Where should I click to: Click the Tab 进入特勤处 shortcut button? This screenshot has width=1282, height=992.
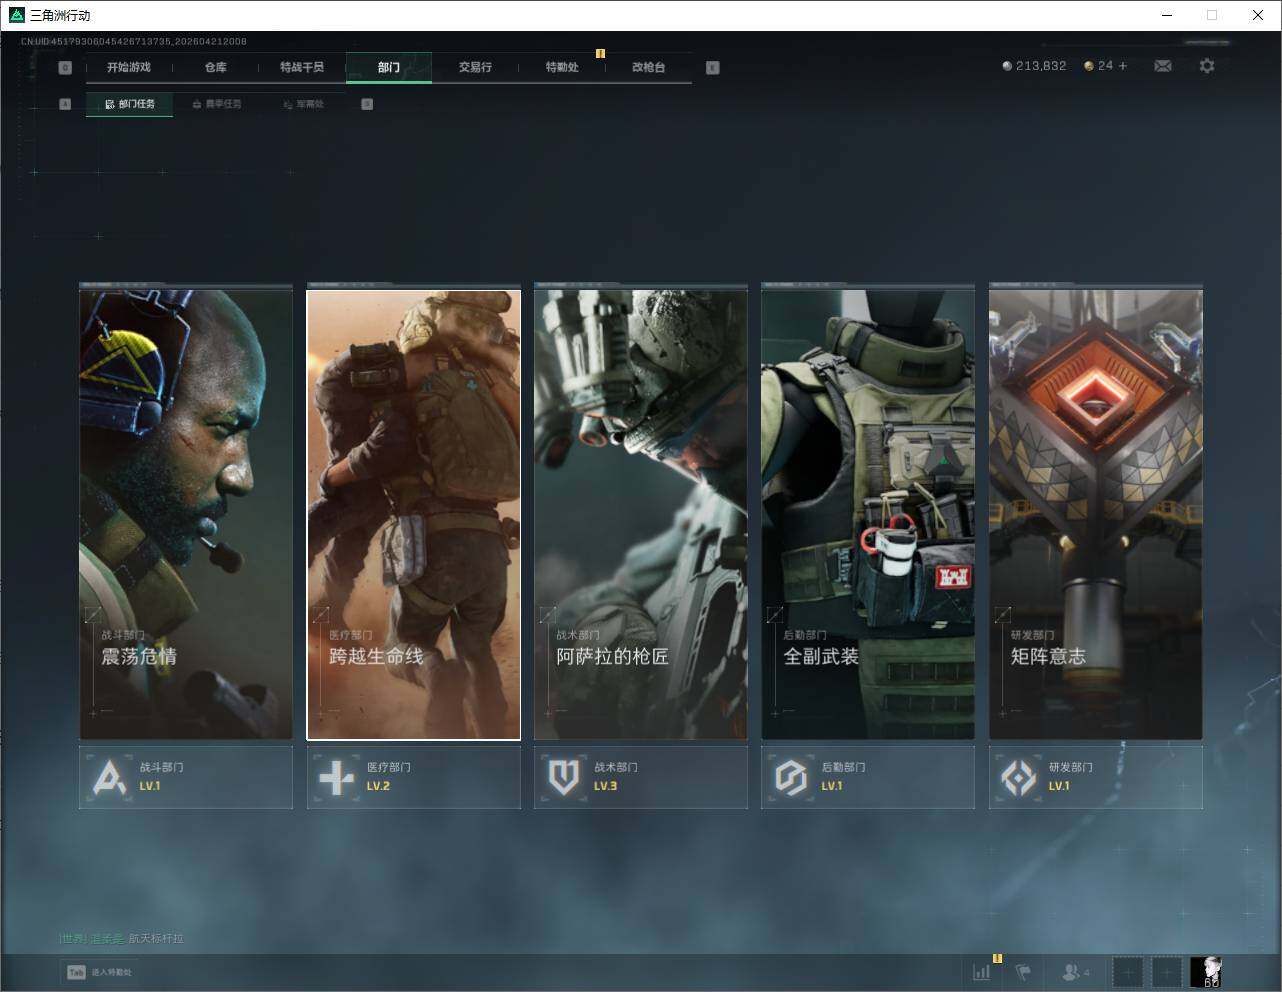(99, 972)
